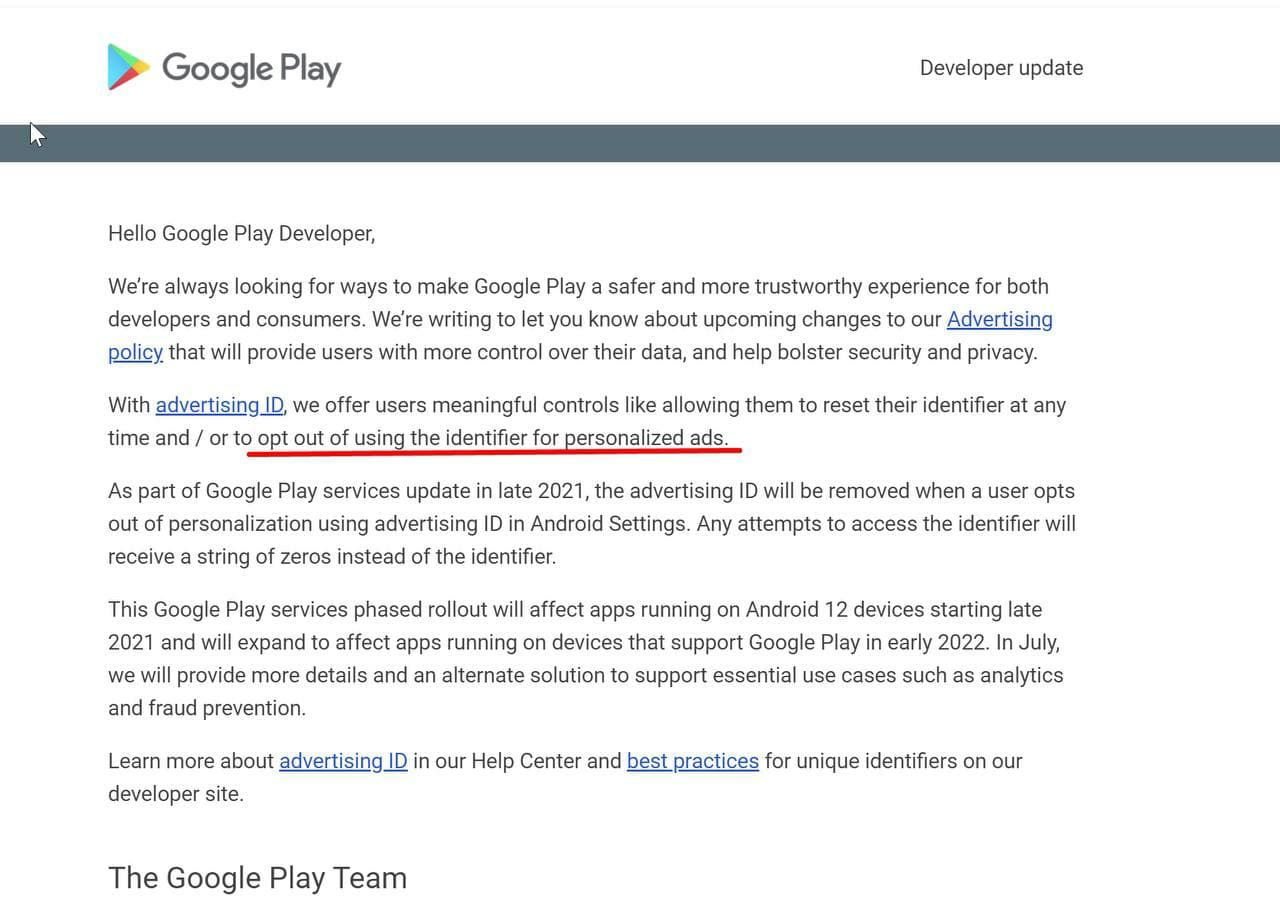Click the 'Developer update' header text
Screen dimensions: 1280x907
click(x=1001, y=68)
